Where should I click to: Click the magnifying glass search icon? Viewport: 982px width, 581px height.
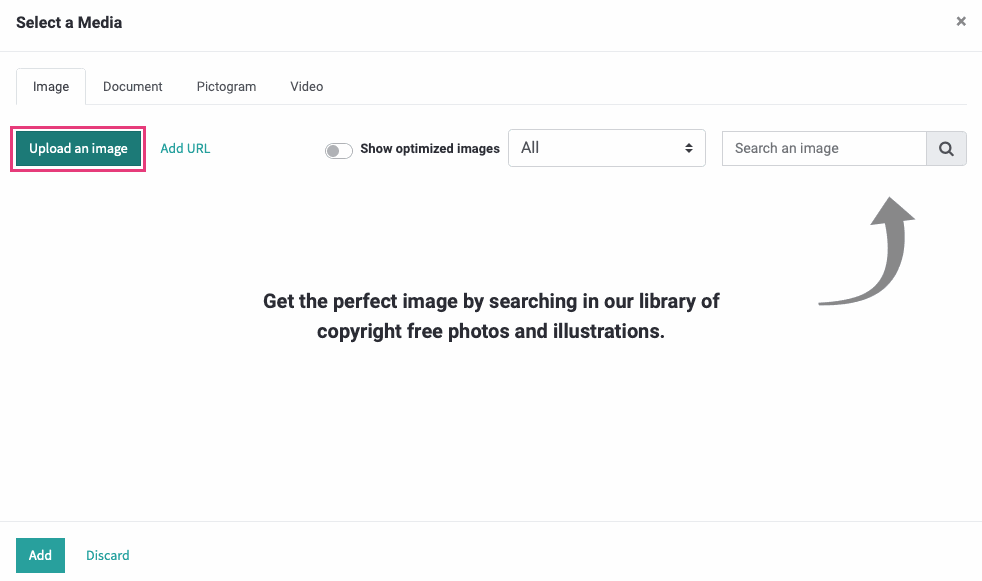pos(946,148)
